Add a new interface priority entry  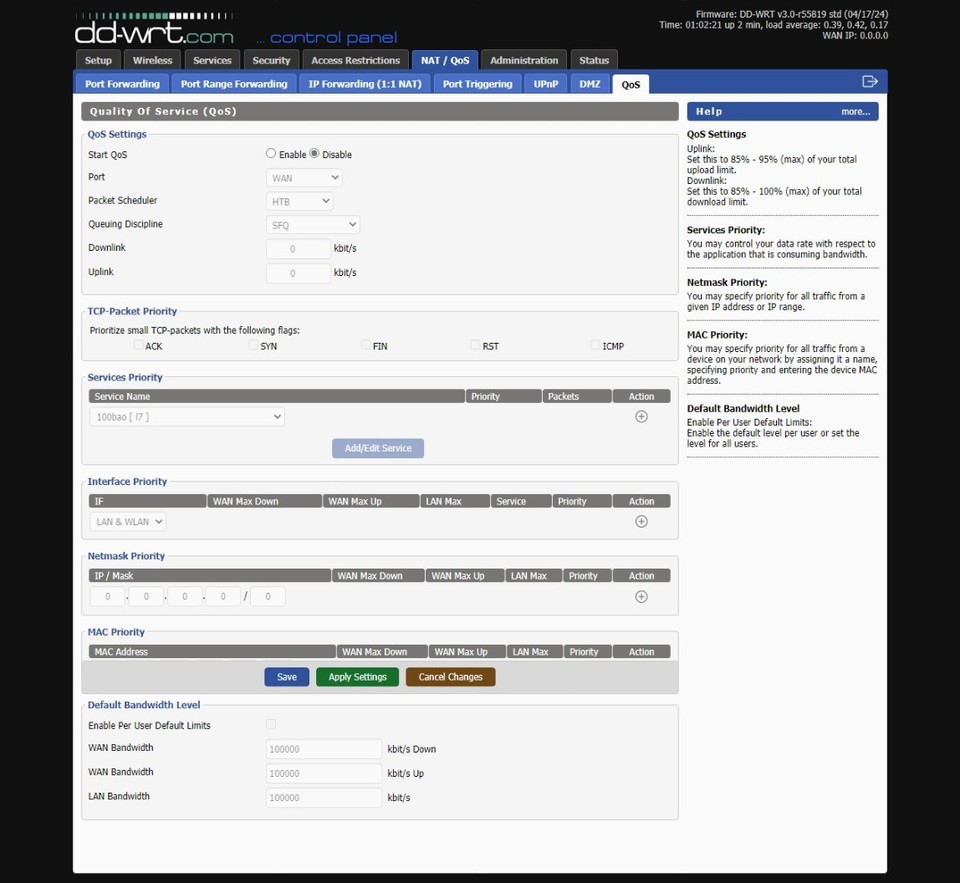point(641,521)
